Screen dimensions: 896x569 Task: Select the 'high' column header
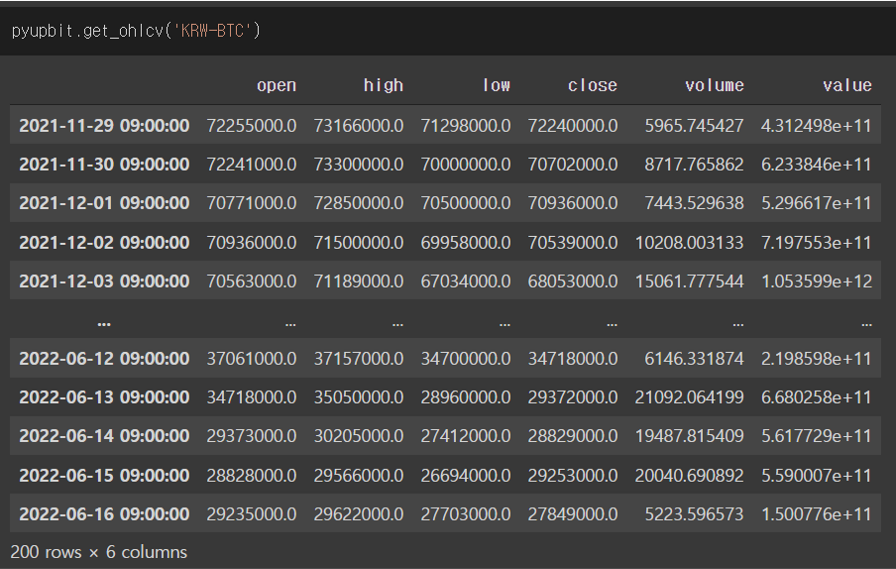click(x=383, y=86)
